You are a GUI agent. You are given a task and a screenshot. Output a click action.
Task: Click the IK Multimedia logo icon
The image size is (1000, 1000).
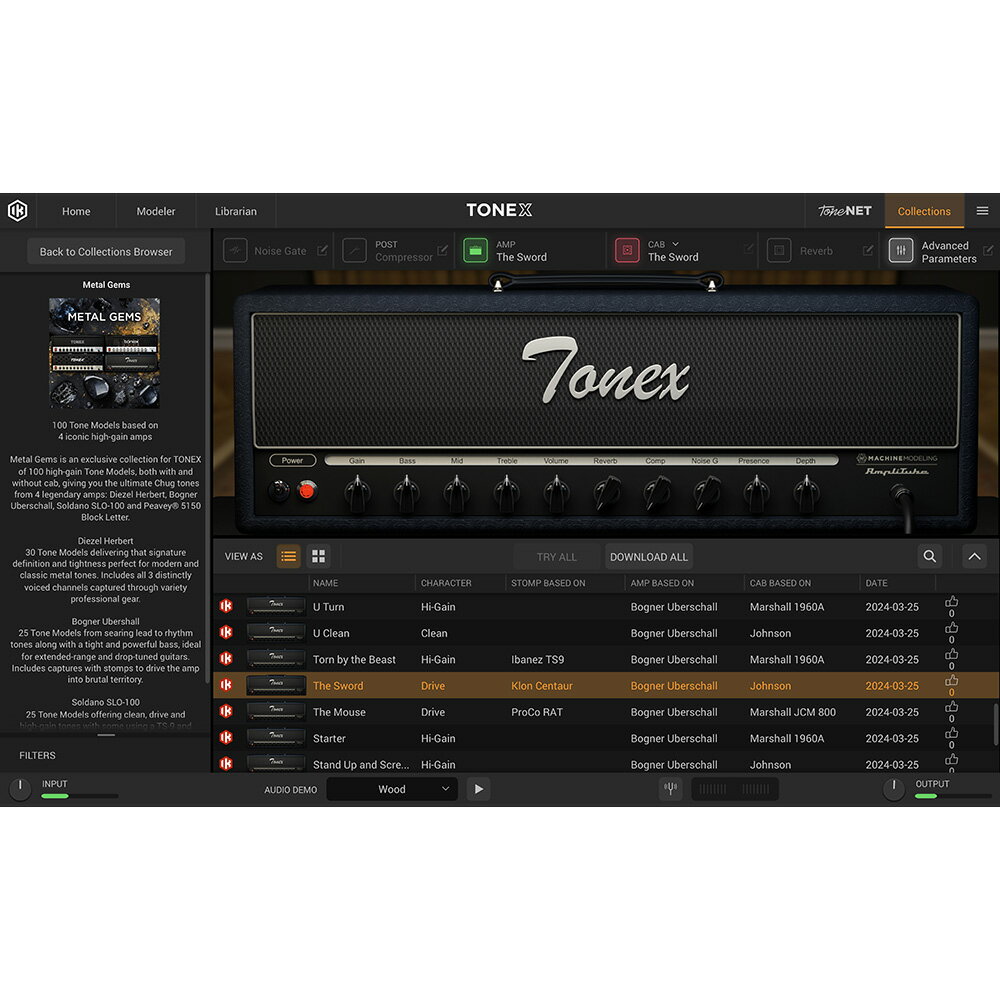pos(18,210)
